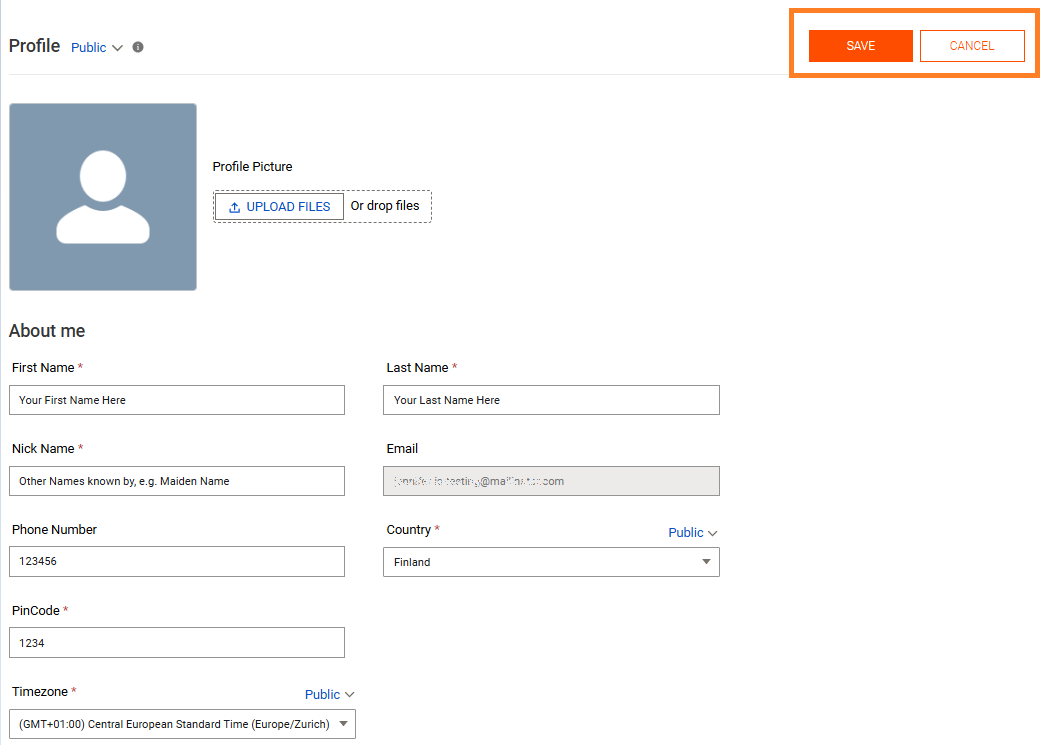The width and height of the screenshot is (1046, 745).
Task: Expand the Timezone field Public visibility dropdown
Action: 329,694
